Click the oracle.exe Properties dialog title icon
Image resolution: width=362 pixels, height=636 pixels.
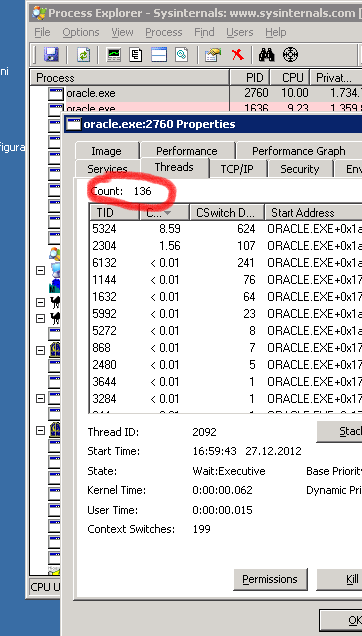(x=73, y=123)
